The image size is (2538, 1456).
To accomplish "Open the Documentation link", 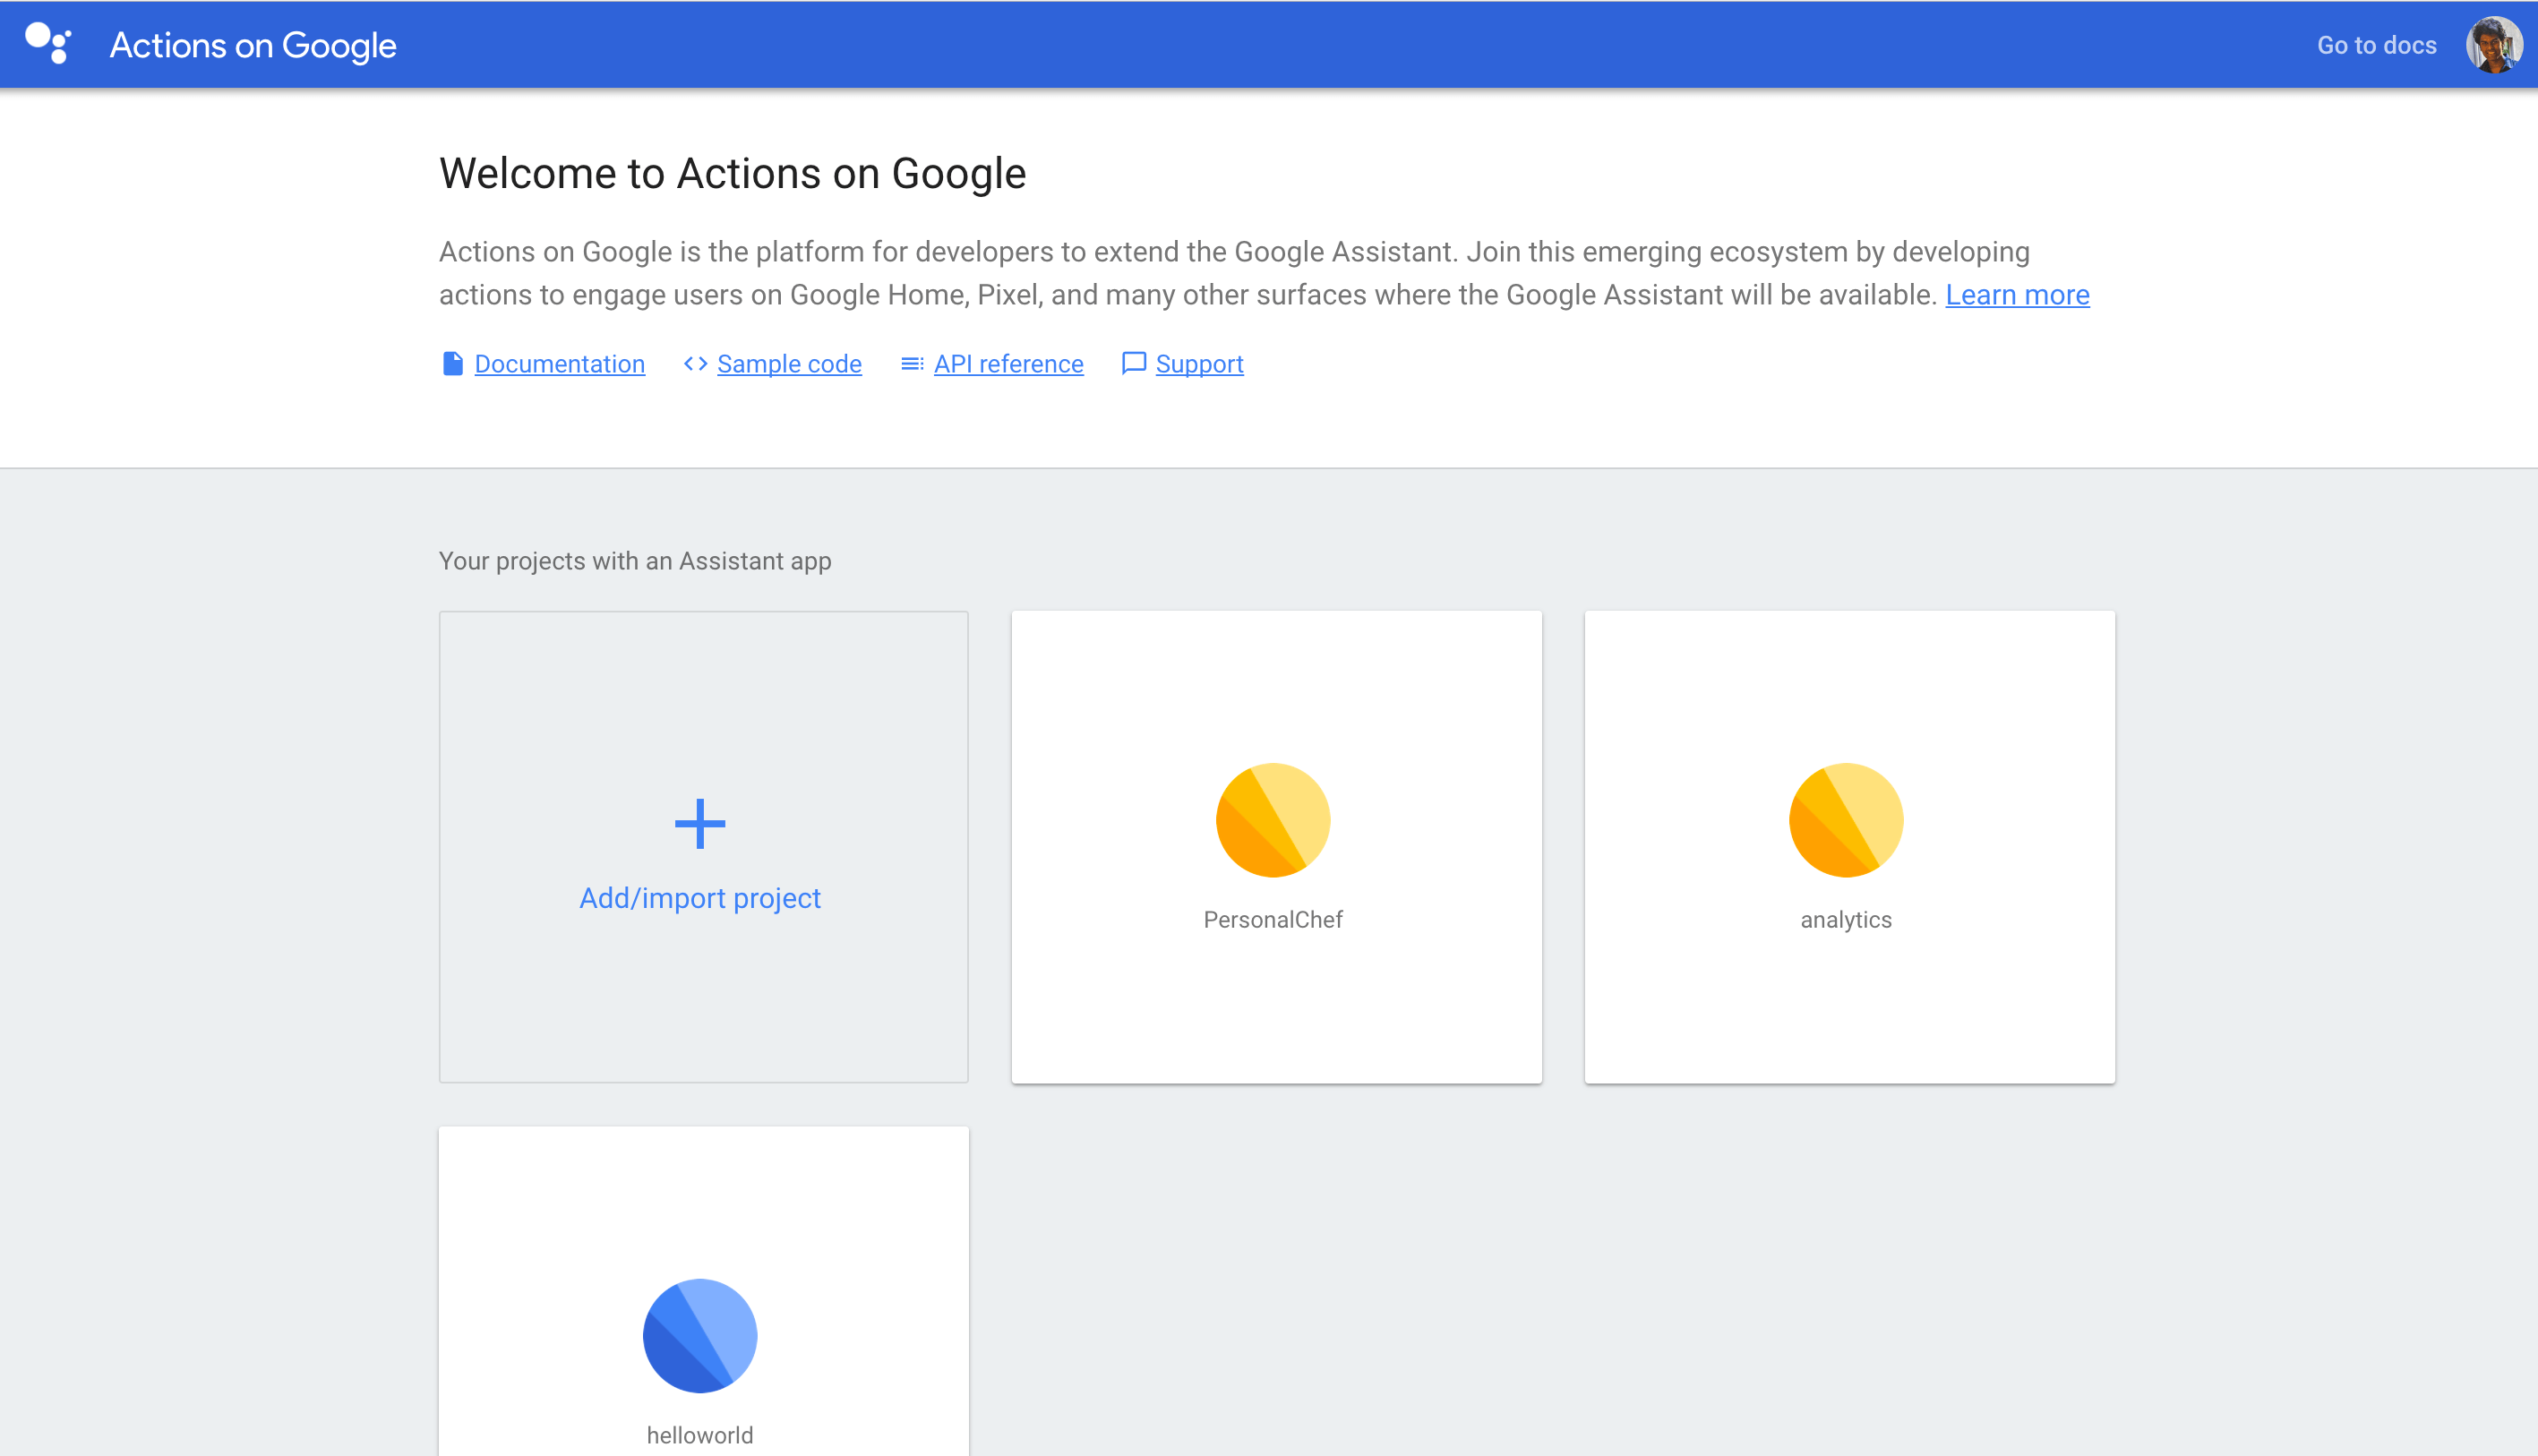I will [x=559, y=364].
